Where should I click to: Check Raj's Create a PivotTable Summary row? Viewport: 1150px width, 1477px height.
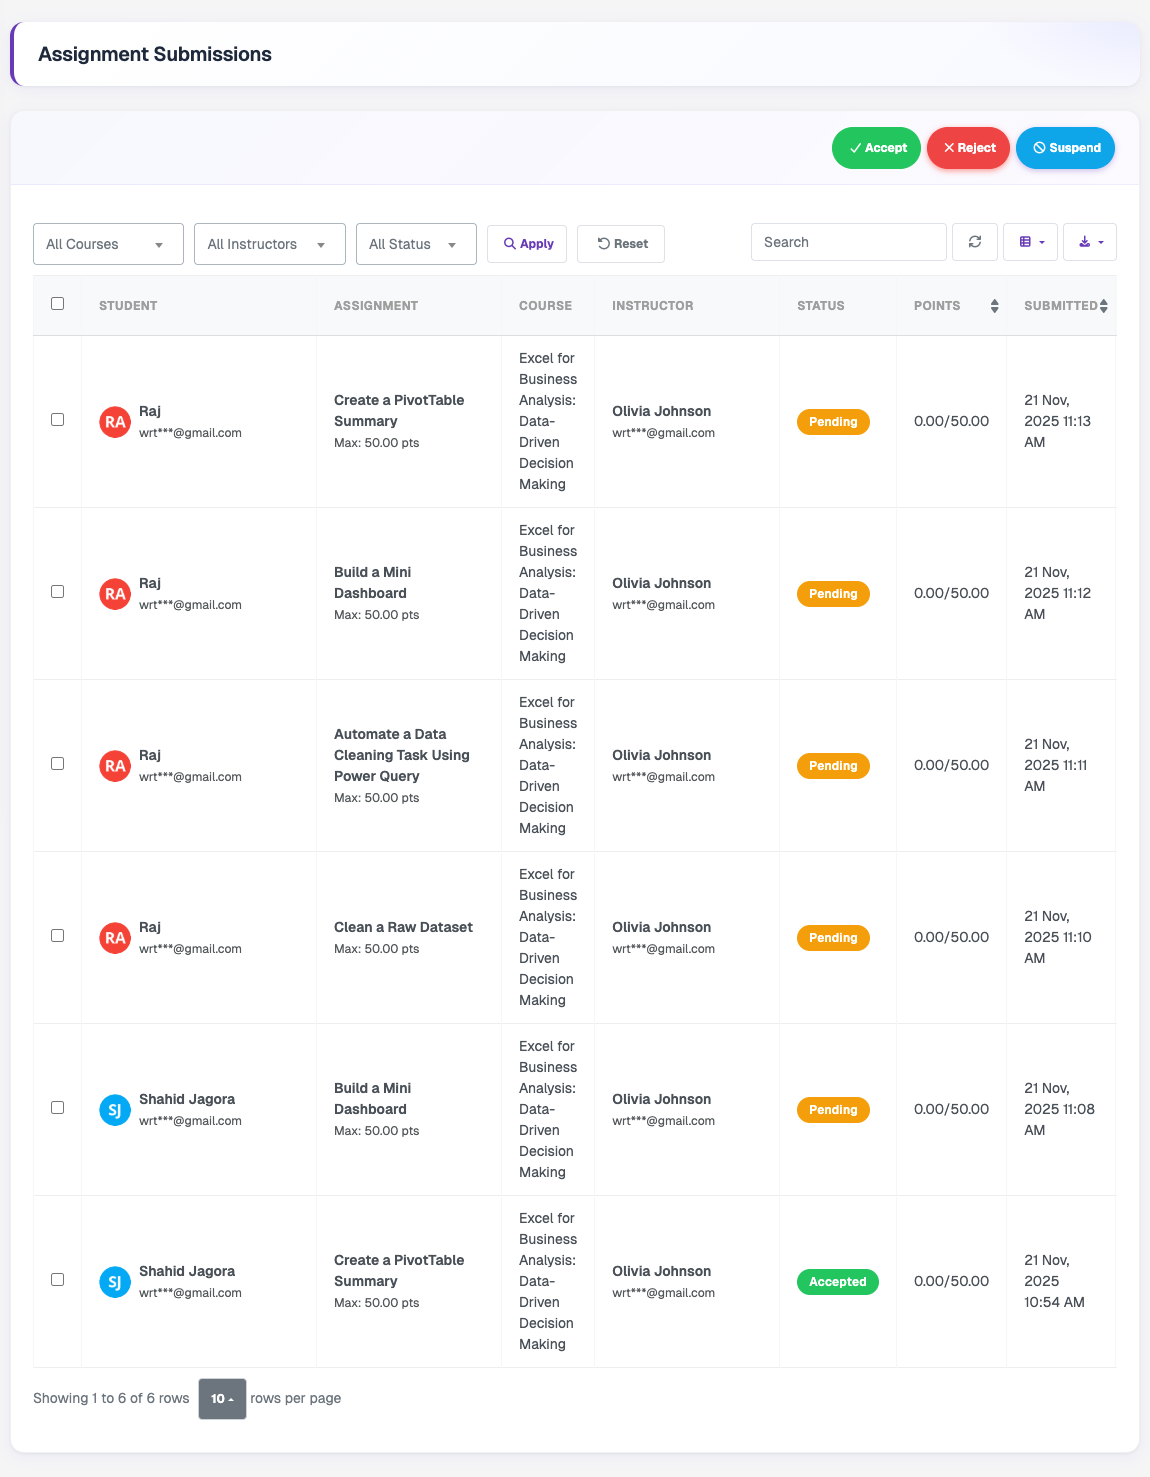coord(58,420)
